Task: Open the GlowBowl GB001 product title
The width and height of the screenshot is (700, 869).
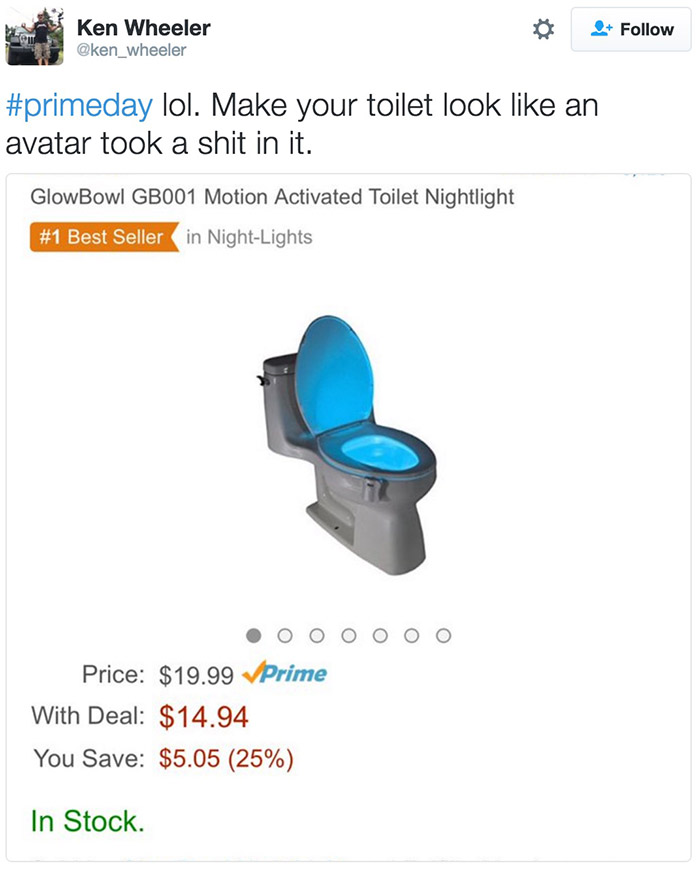Action: click(x=272, y=196)
